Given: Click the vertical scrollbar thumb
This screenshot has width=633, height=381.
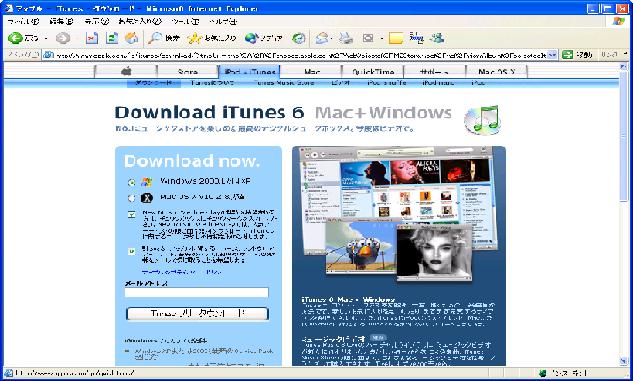Looking at the screenshot, I should (x=624, y=136).
